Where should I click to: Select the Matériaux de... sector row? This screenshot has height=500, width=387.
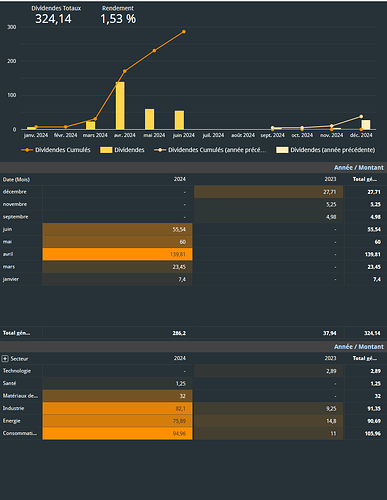point(20,396)
